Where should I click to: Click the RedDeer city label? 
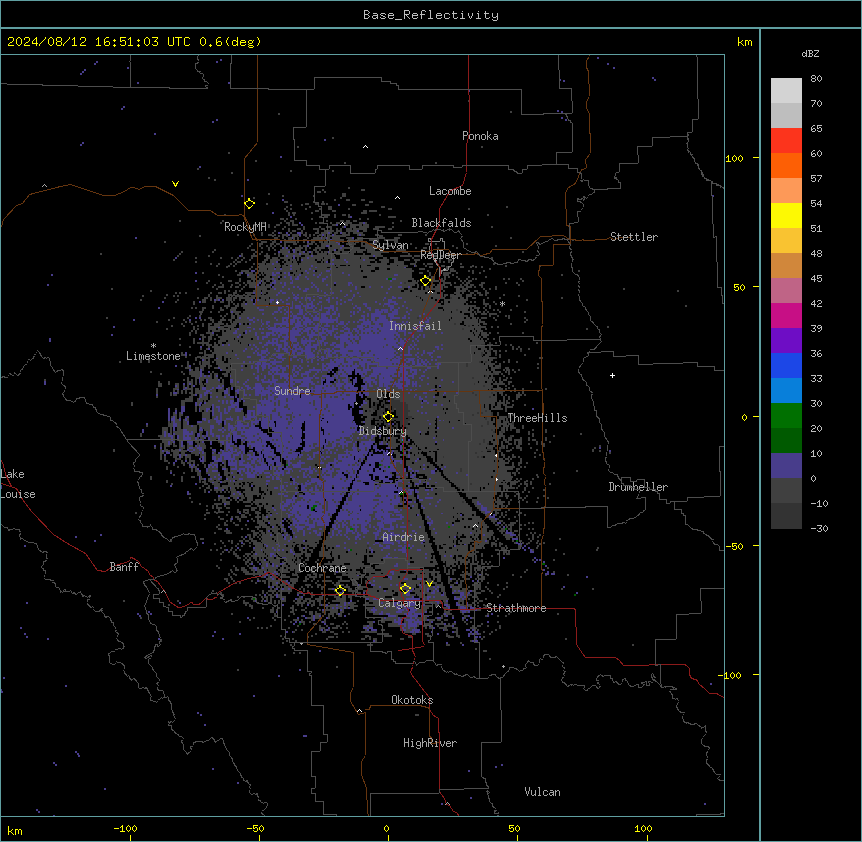tap(440, 255)
